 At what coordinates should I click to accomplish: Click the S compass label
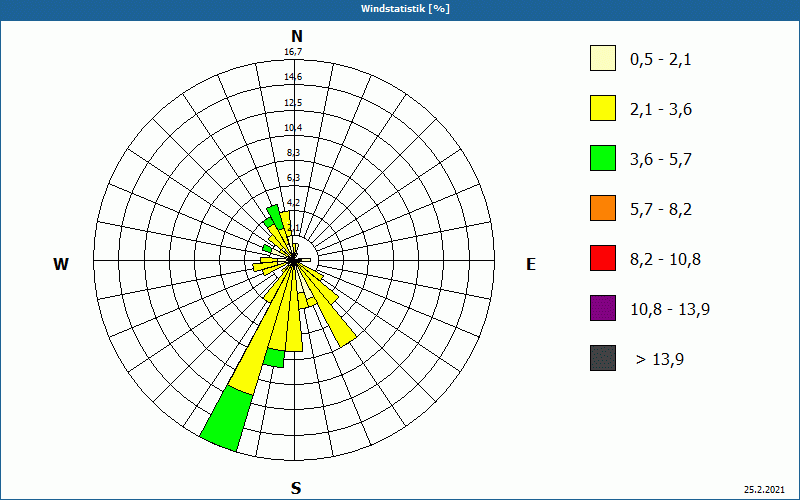pos(296,488)
